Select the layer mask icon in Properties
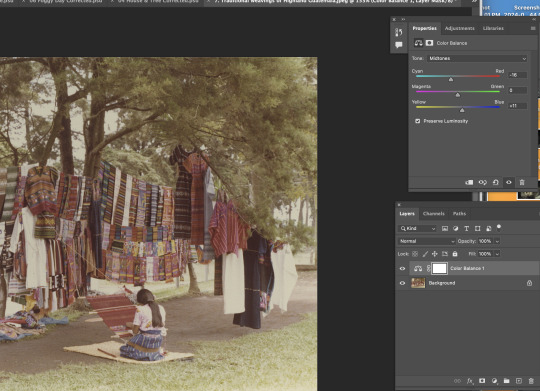540x391 pixels. (x=429, y=43)
